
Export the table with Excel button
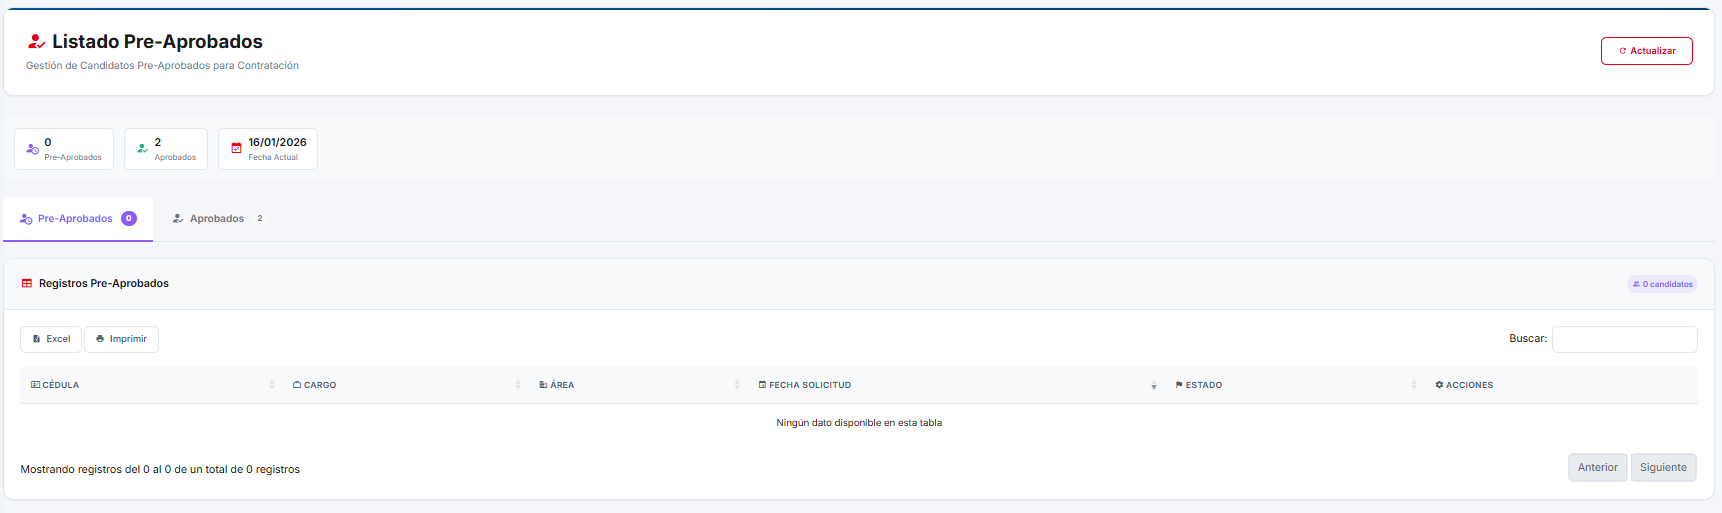coord(51,339)
